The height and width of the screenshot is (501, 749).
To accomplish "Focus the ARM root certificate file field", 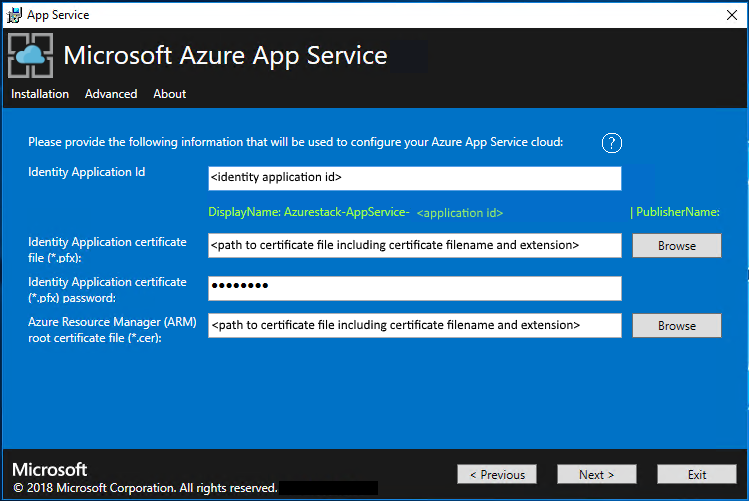I will 415,325.
